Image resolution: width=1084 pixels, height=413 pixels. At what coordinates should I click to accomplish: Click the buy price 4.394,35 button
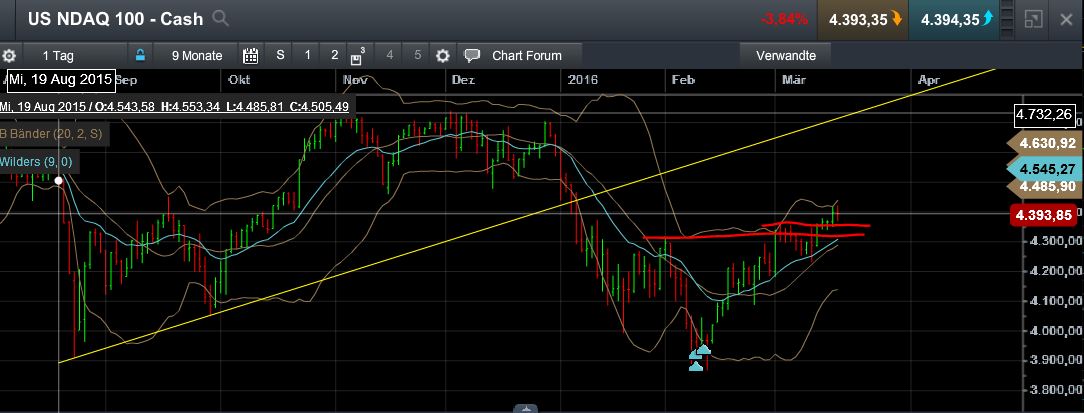coord(956,19)
